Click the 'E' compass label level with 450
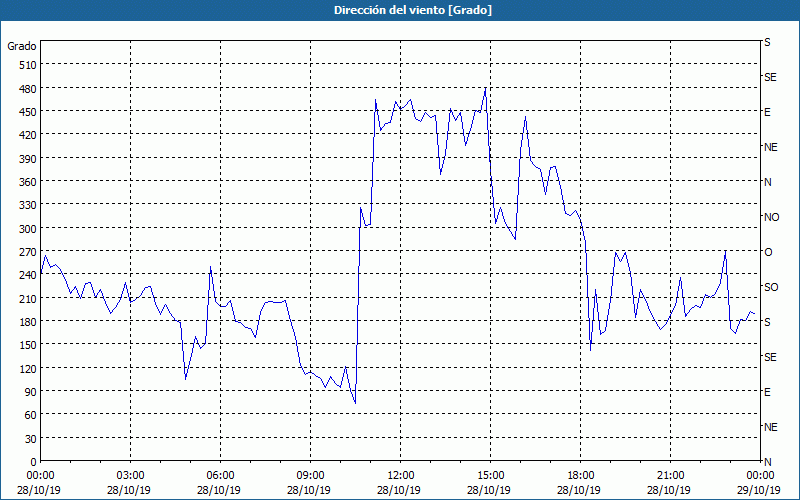The height and width of the screenshot is (500, 800). tap(767, 112)
